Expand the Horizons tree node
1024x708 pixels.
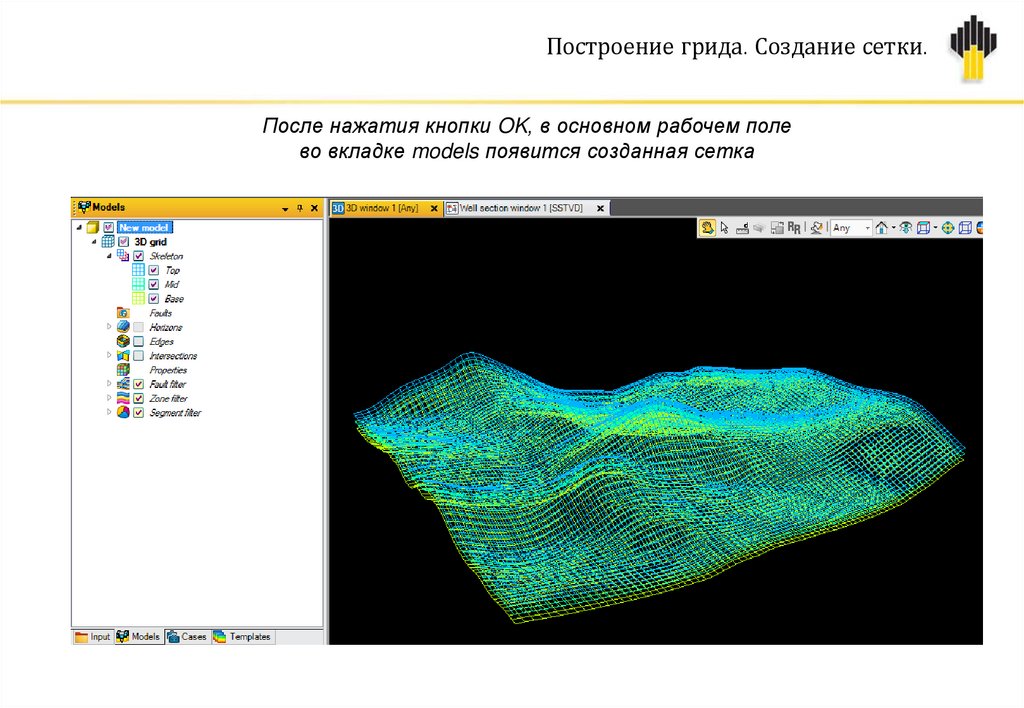(108, 327)
